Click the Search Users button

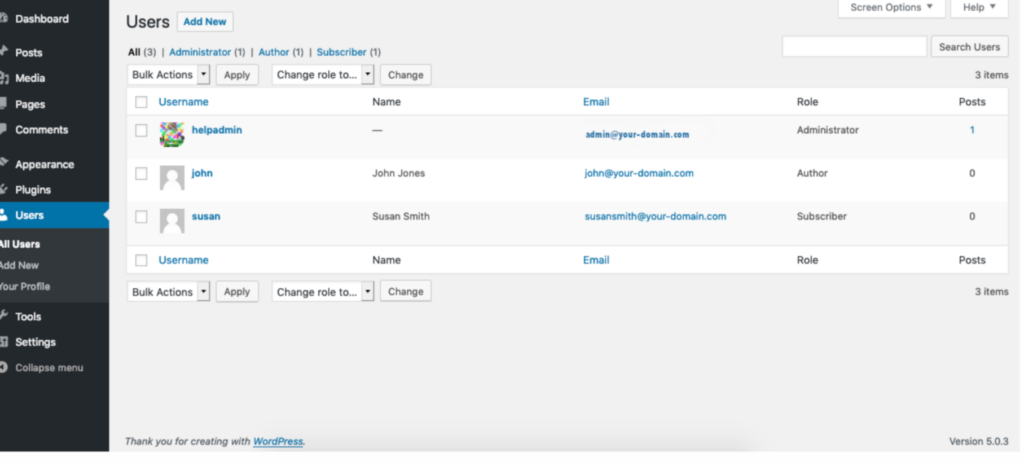click(969, 47)
